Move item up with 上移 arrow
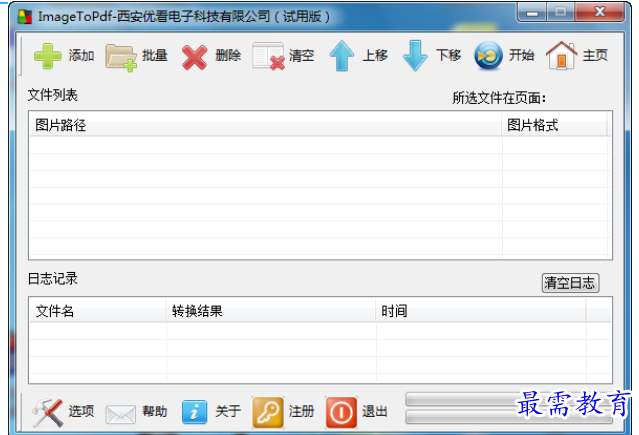Screen dimensions: 639x435 click(342, 56)
